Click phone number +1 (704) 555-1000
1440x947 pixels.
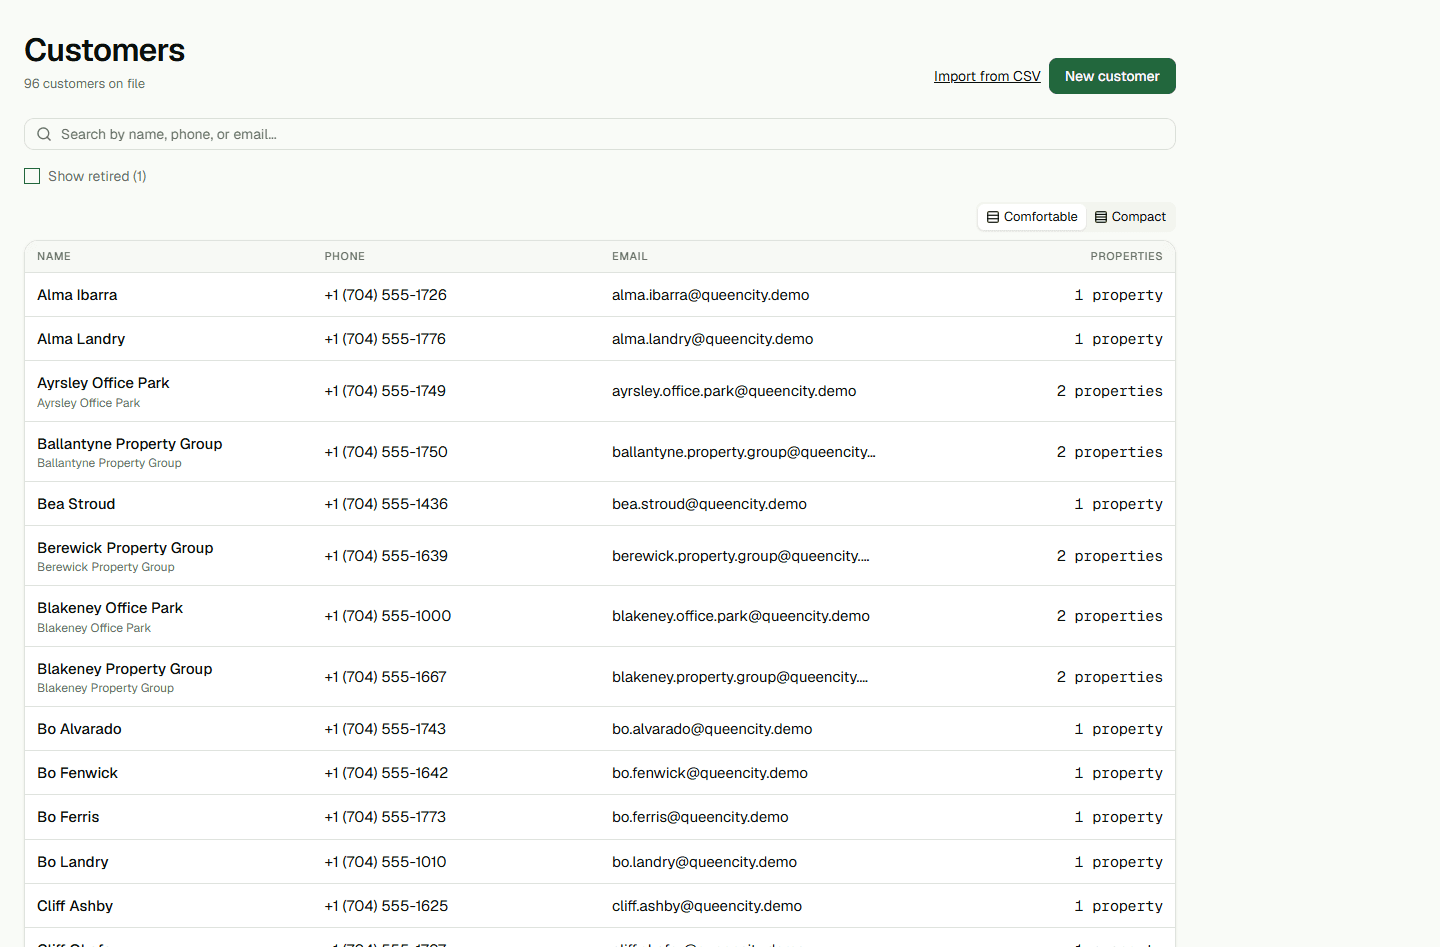pos(388,616)
